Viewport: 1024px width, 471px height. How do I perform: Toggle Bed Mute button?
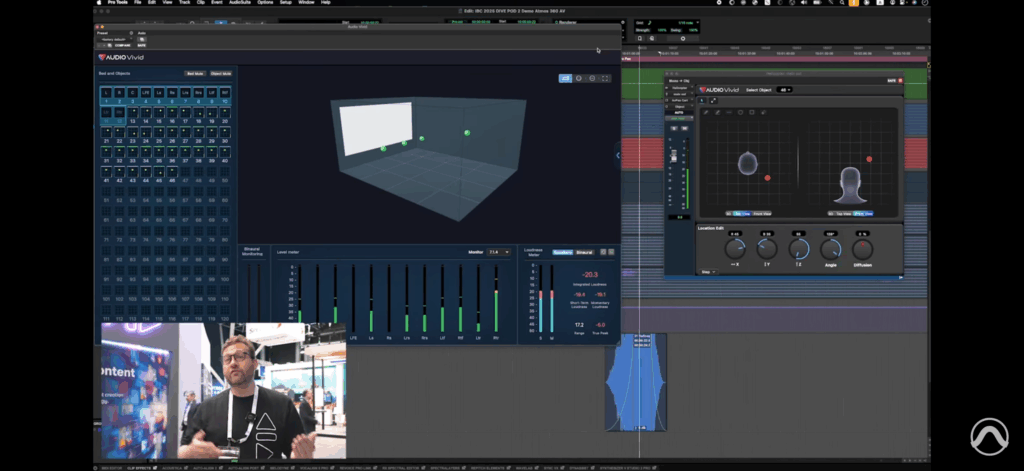pyautogui.click(x=194, y=74)
